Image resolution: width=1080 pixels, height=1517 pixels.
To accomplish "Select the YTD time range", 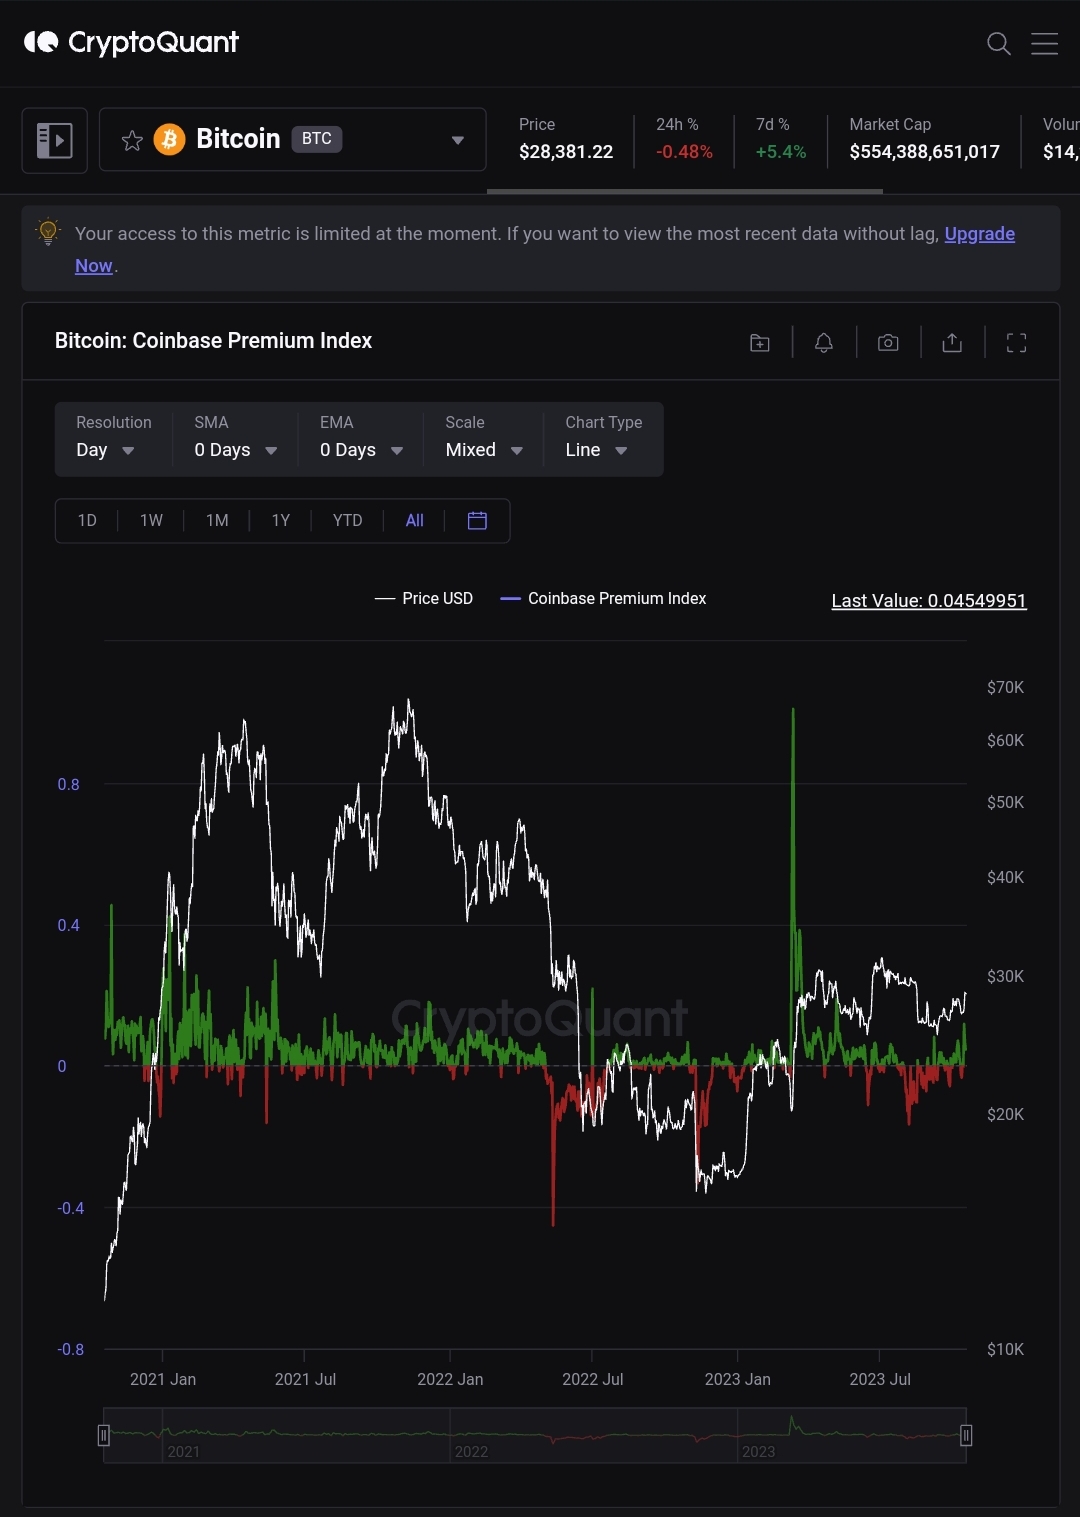I will (x=347, y=520).
